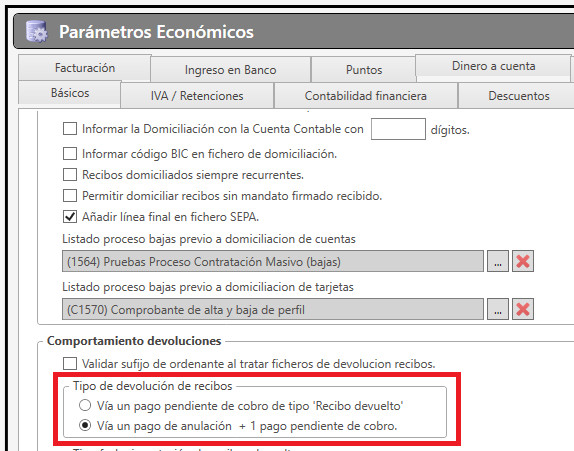Select Vía un pago de anulación option
Viewport: 574px width, 451px height.
(85, 426)
